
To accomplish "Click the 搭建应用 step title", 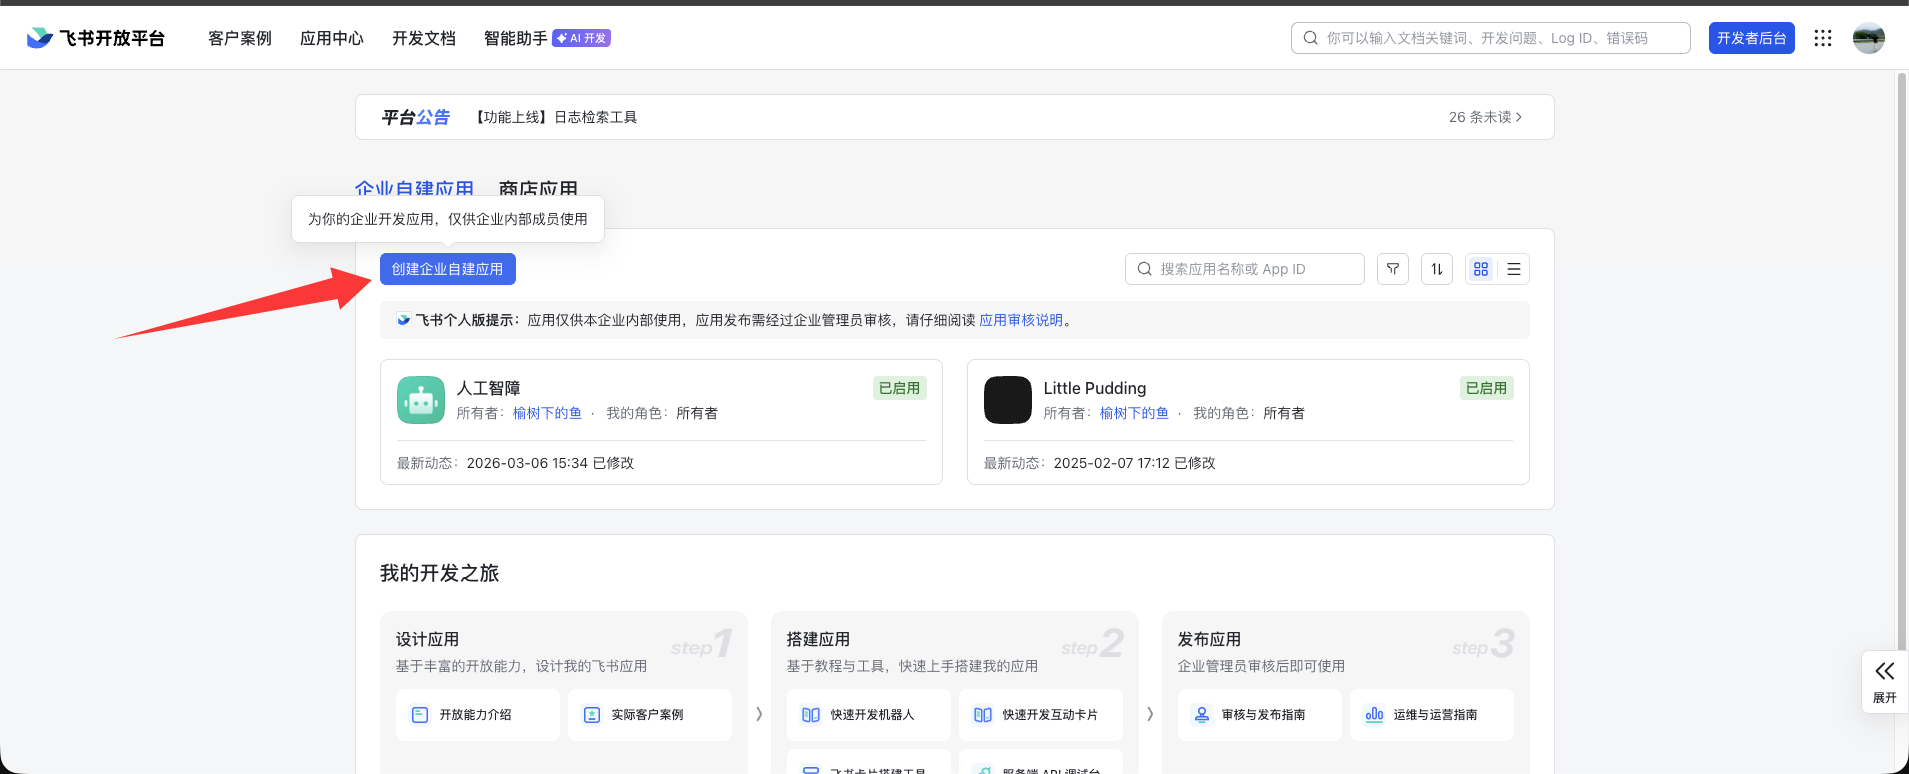I will coord(818,639).
